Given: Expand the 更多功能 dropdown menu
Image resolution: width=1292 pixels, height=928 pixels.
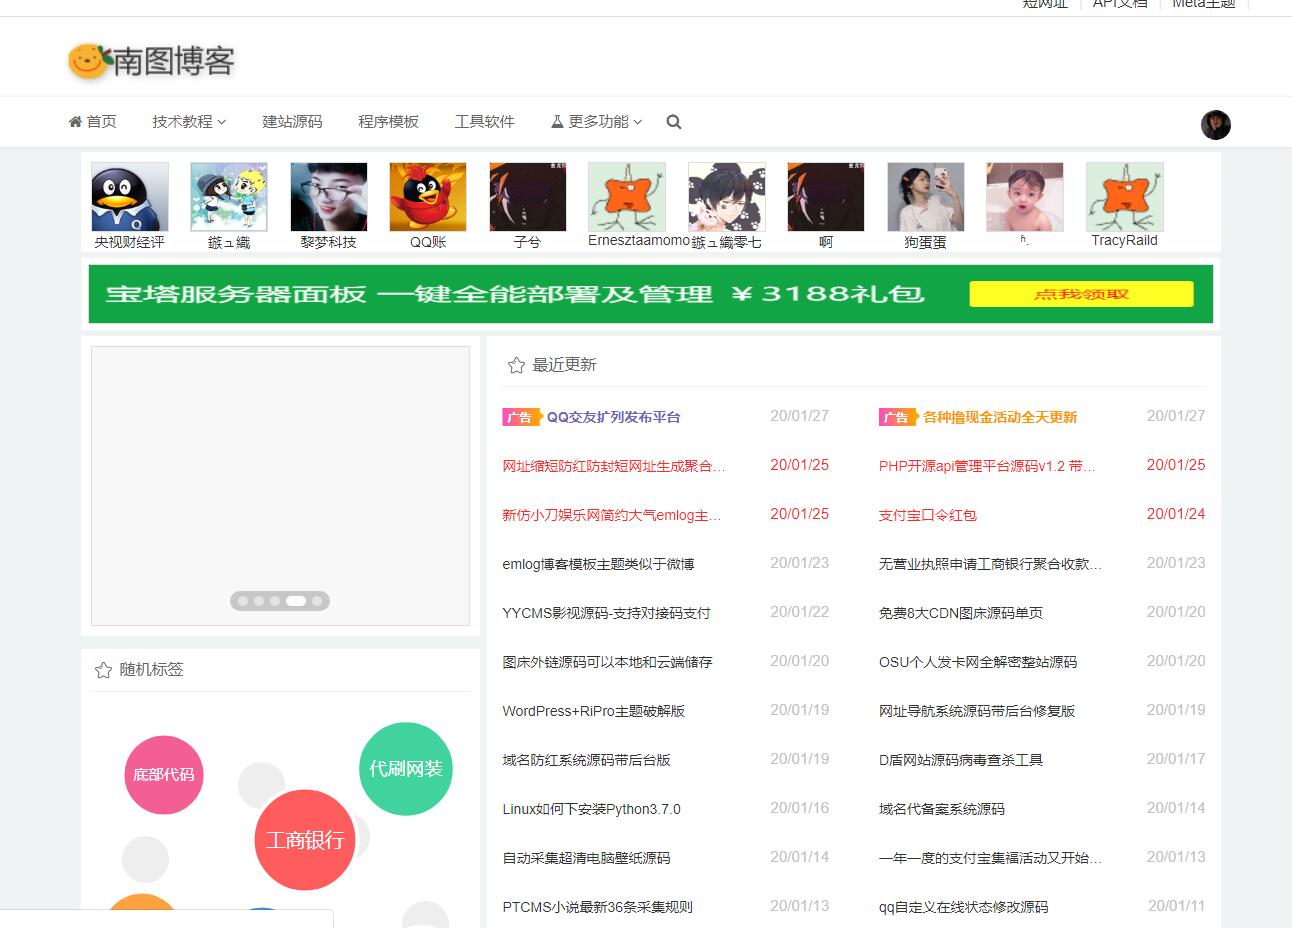Looking at the screenshot, I should pos(597,122).
